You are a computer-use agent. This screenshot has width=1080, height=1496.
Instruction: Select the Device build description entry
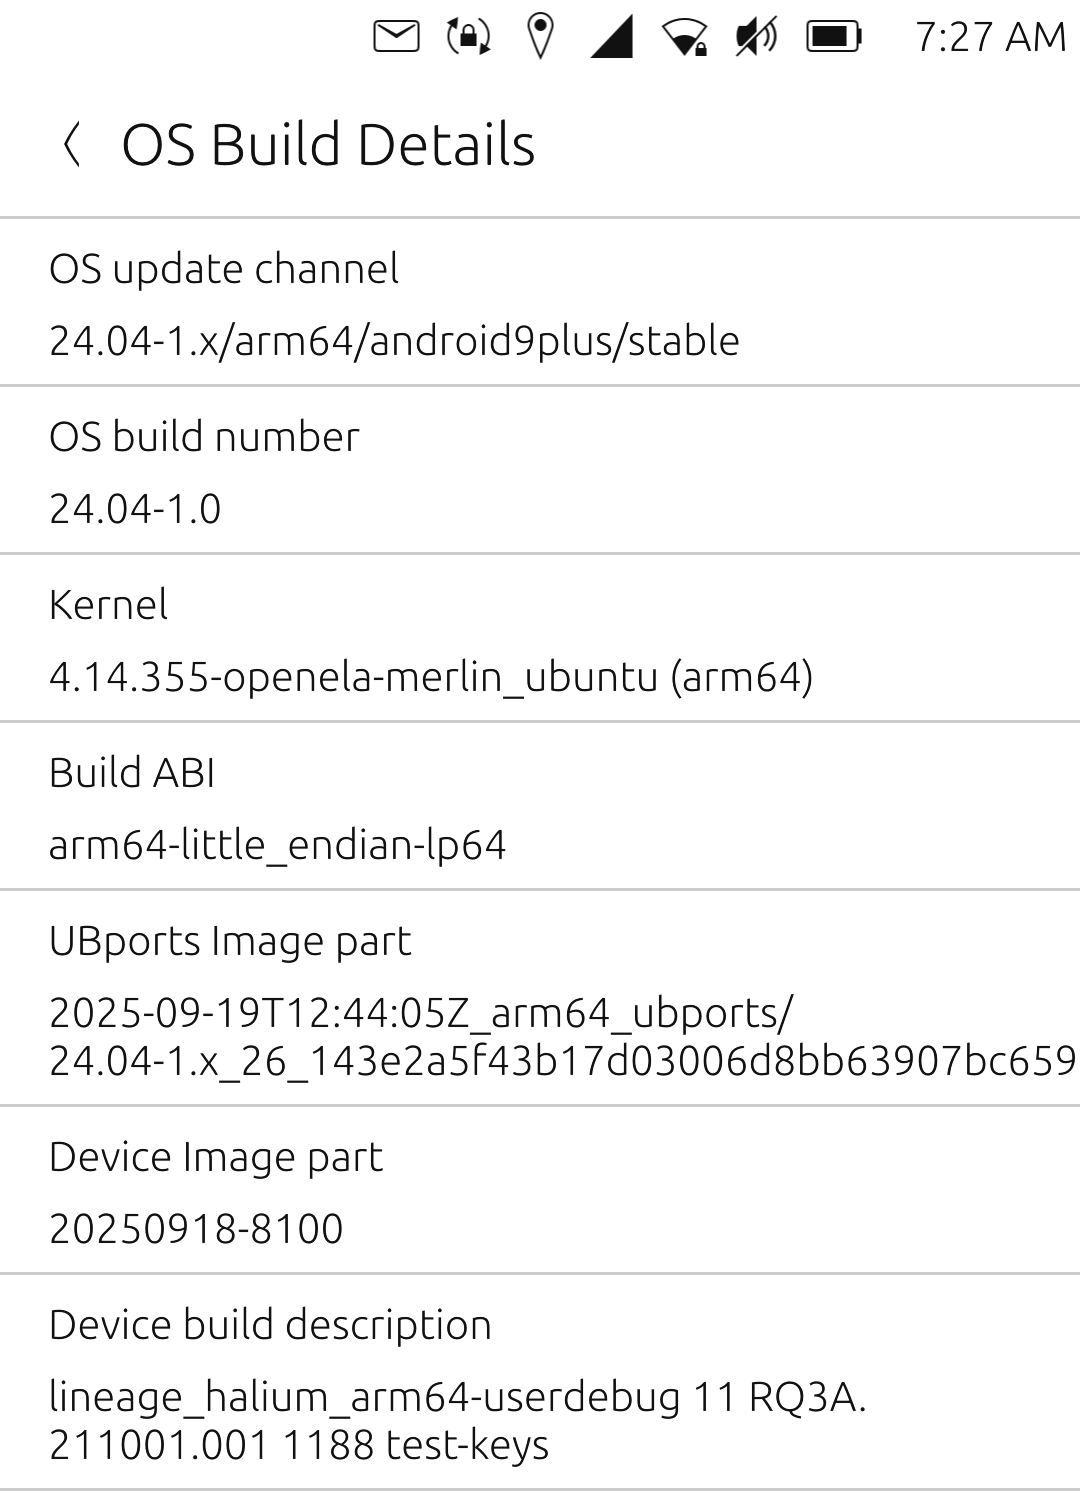pyautogui.click(x=540, y=1382)
